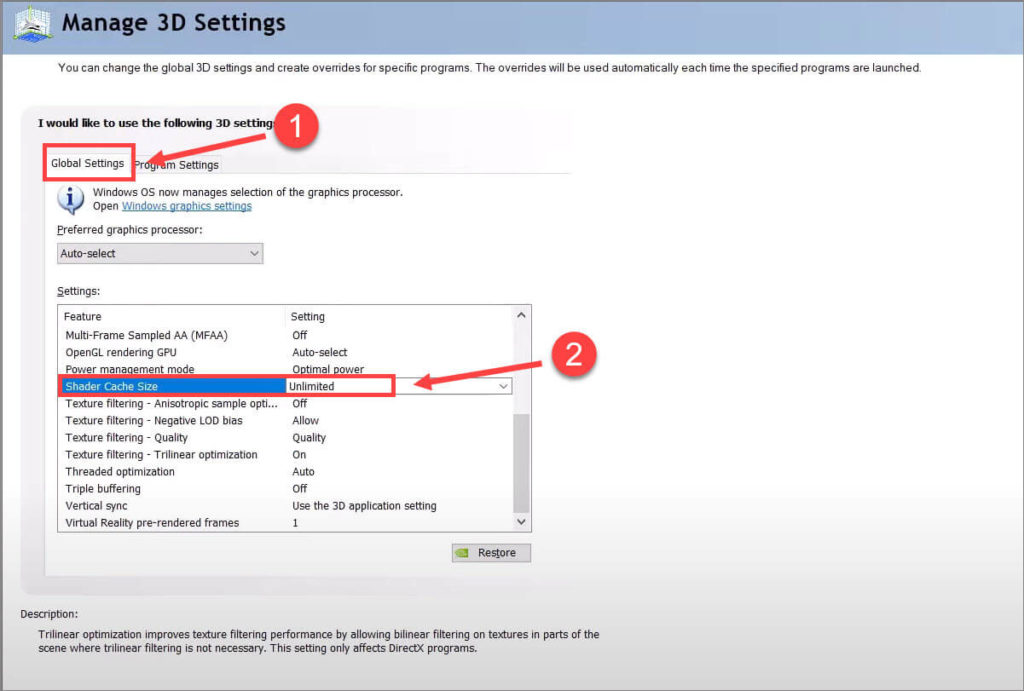Switch to the Program Settings tab
Viewport: 1024px width, 691px height.
click(176, 165)
